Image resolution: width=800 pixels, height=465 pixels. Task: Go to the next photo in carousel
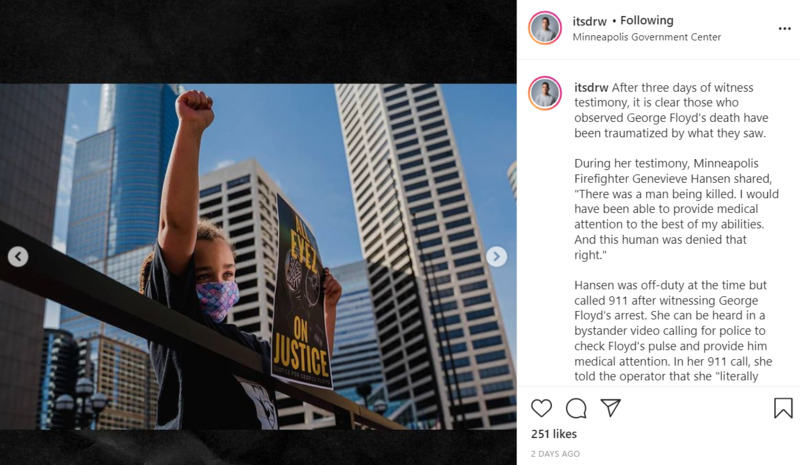(496, 256)
